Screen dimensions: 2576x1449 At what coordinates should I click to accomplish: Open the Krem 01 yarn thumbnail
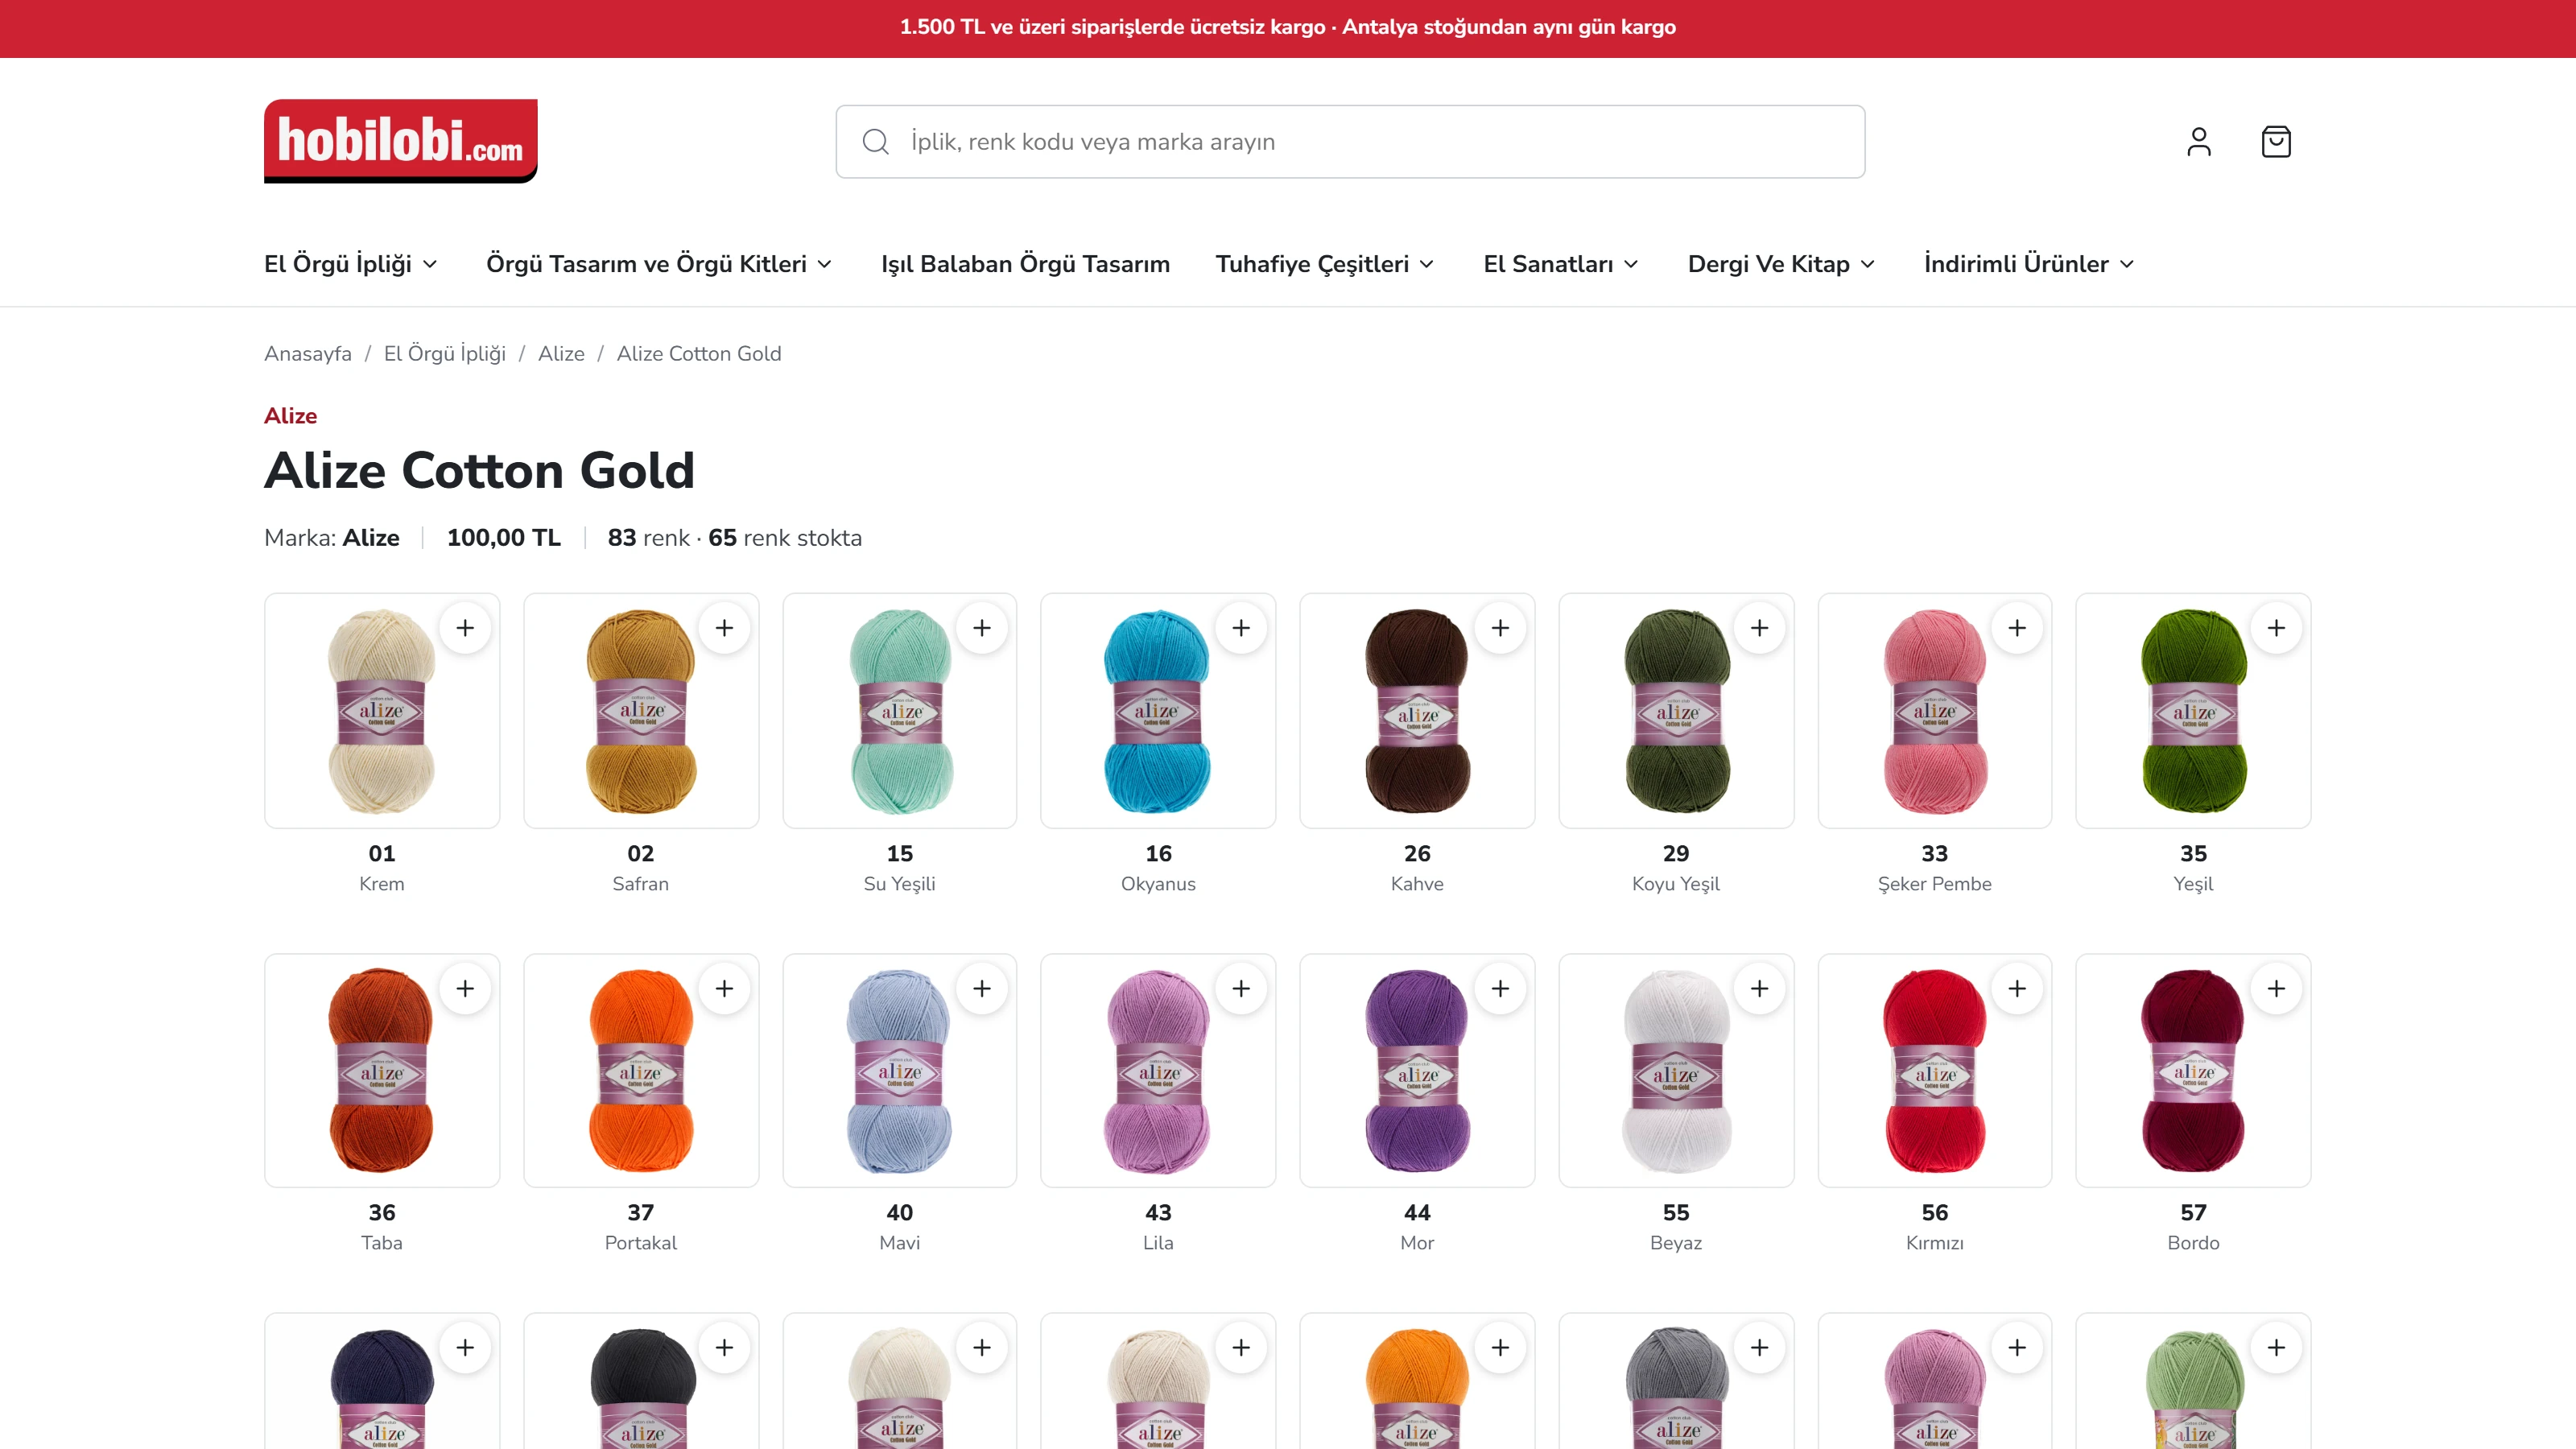coord(382,711)
